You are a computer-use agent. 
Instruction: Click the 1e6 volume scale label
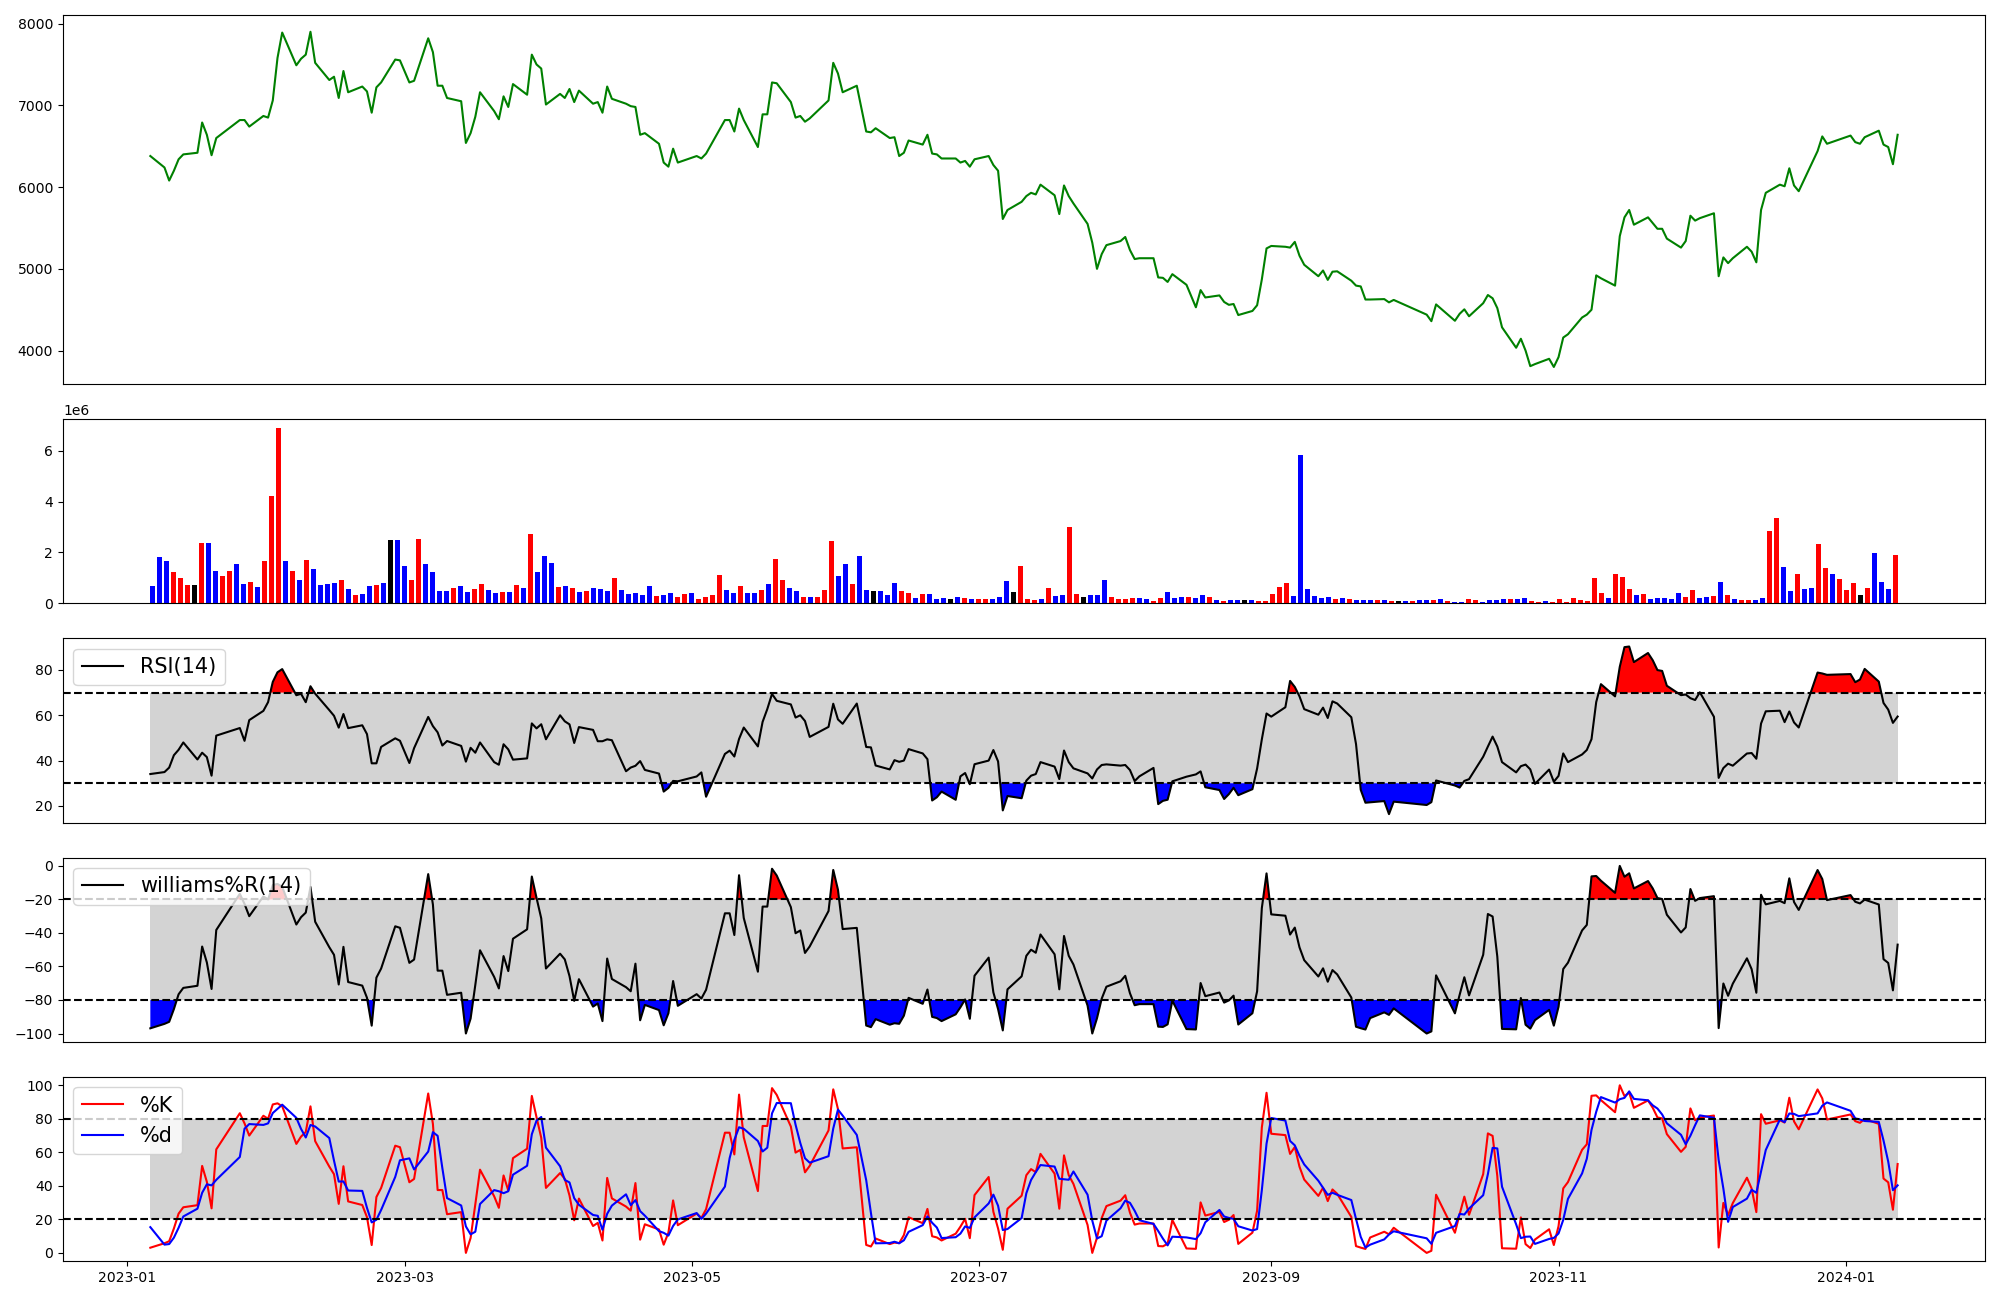77,411
